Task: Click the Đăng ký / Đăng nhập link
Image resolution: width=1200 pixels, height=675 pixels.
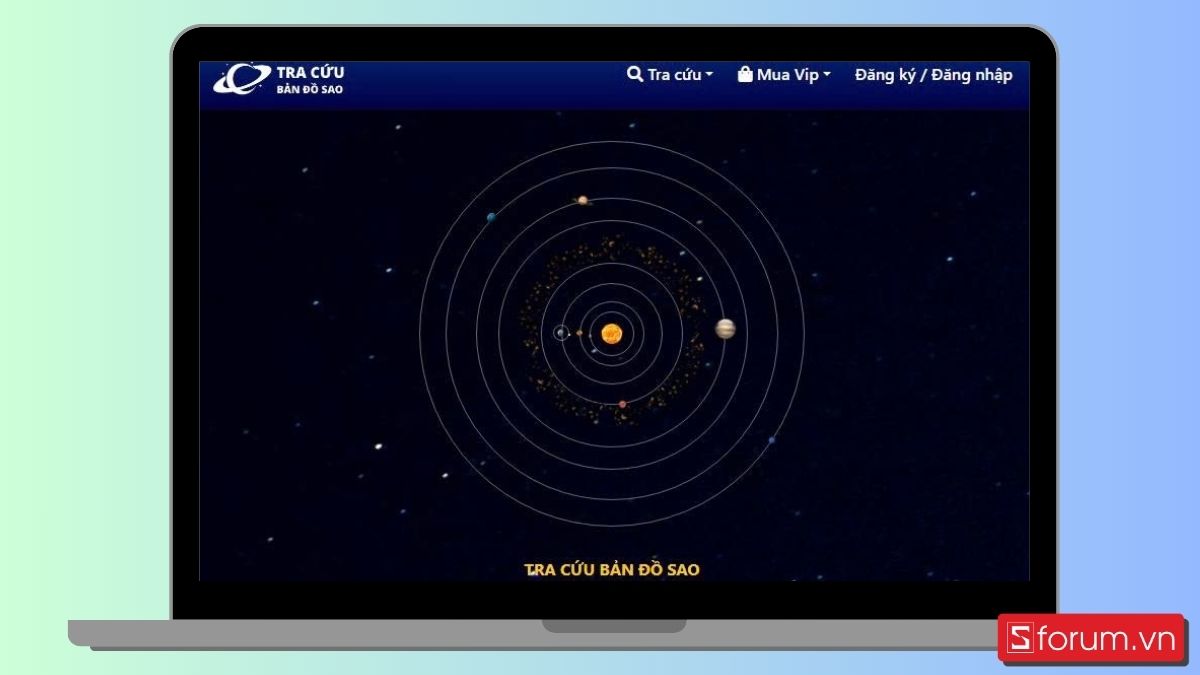Action: pos(934,74)
